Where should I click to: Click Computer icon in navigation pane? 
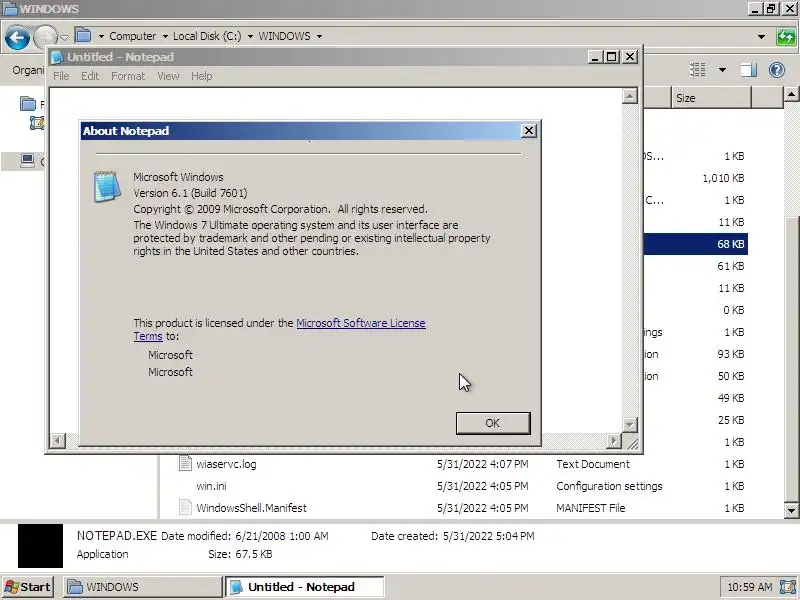[28, 161]
